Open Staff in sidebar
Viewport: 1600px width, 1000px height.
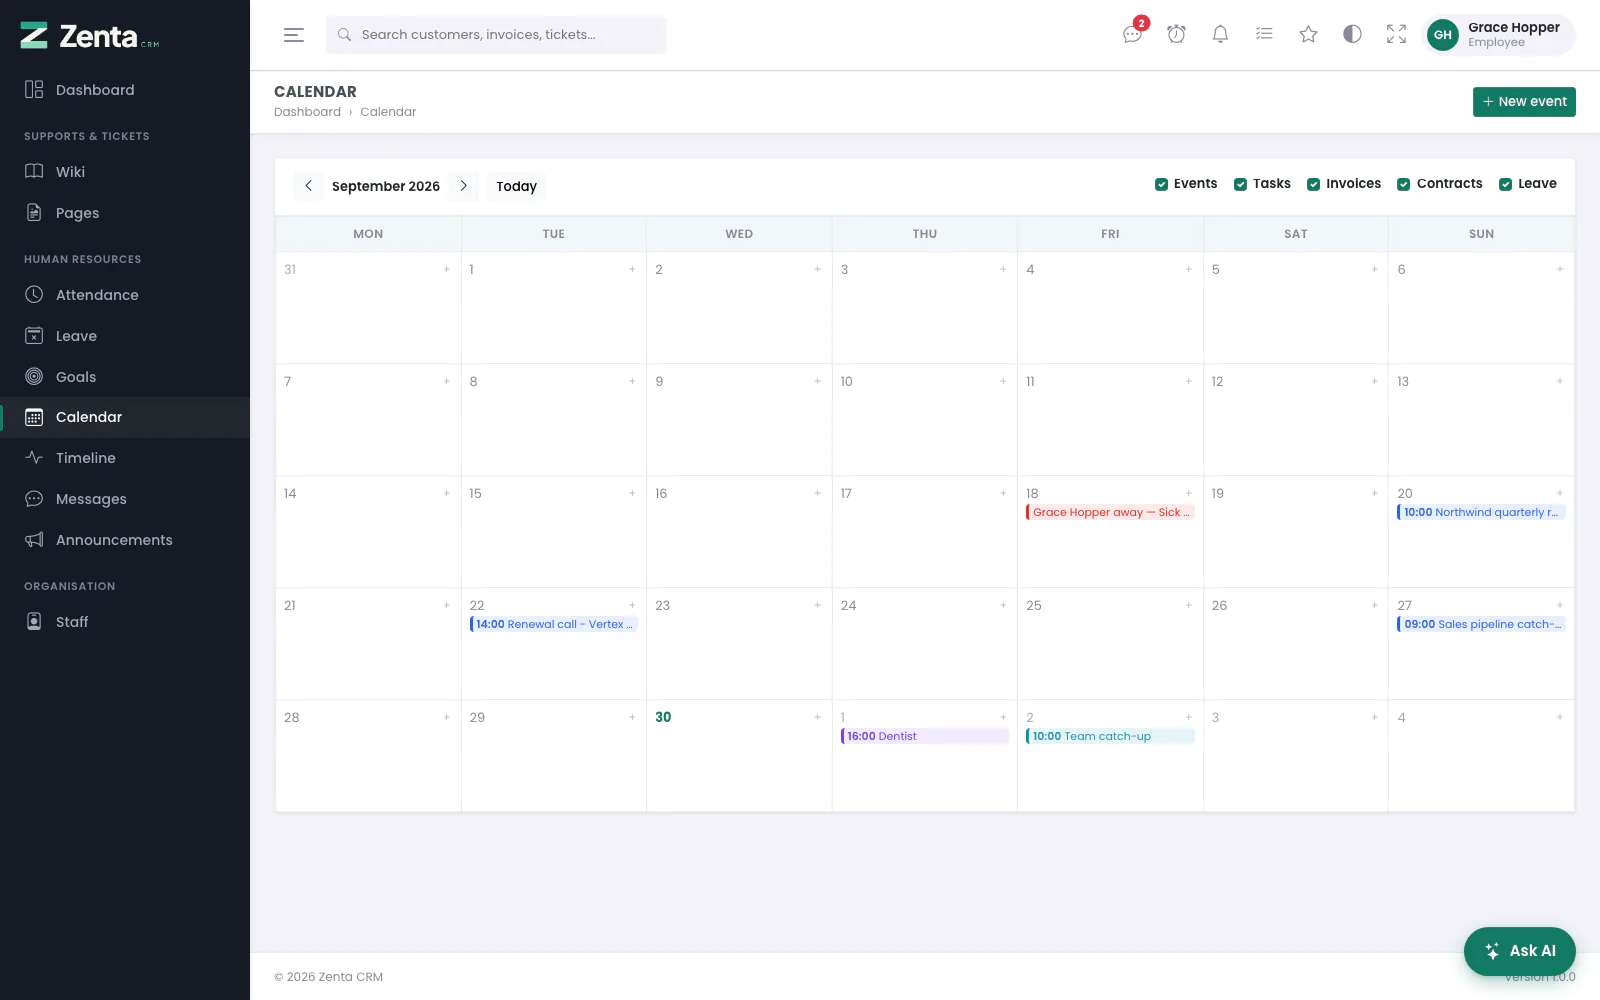[x=125, y=622]
